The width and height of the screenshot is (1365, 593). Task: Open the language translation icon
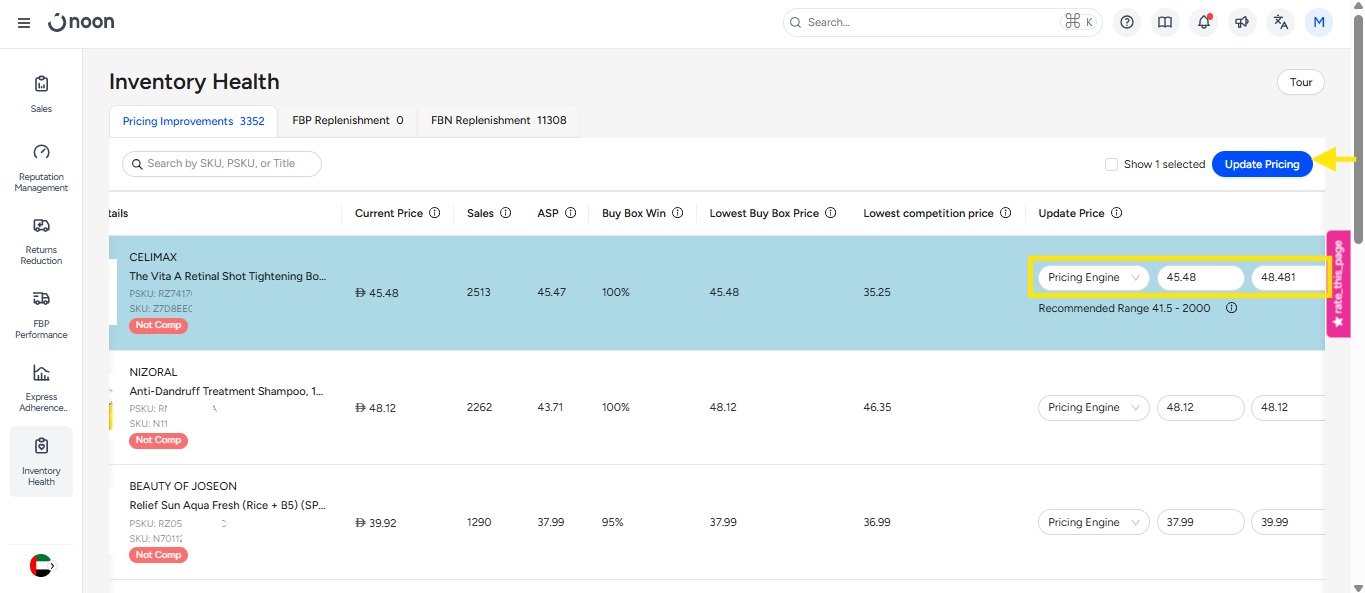click(1280, 22)
